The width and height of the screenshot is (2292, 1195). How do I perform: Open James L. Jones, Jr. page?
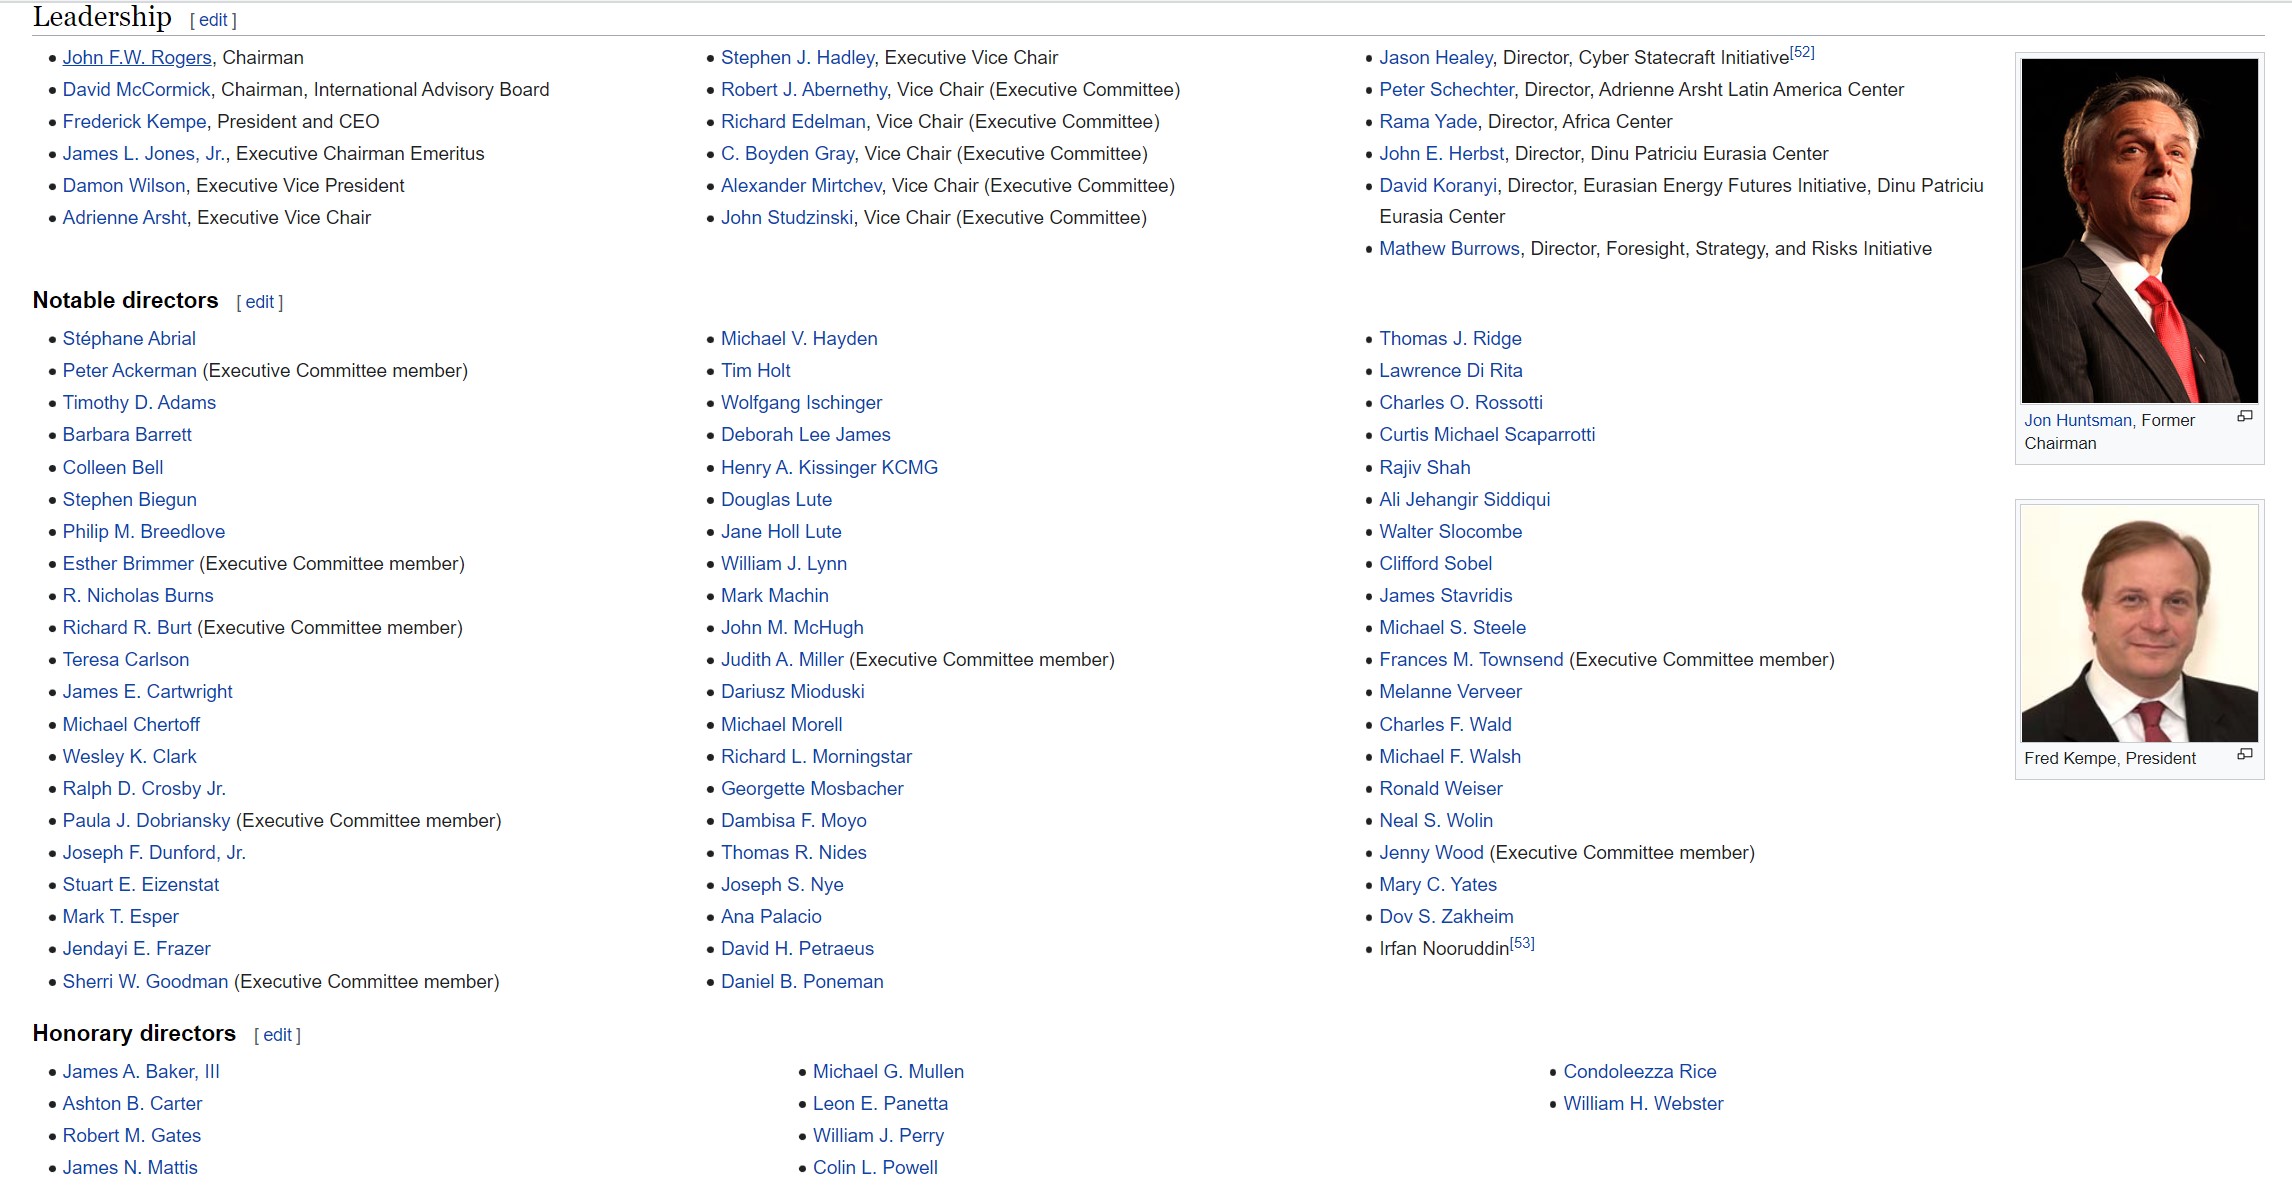tap(144, 154)
